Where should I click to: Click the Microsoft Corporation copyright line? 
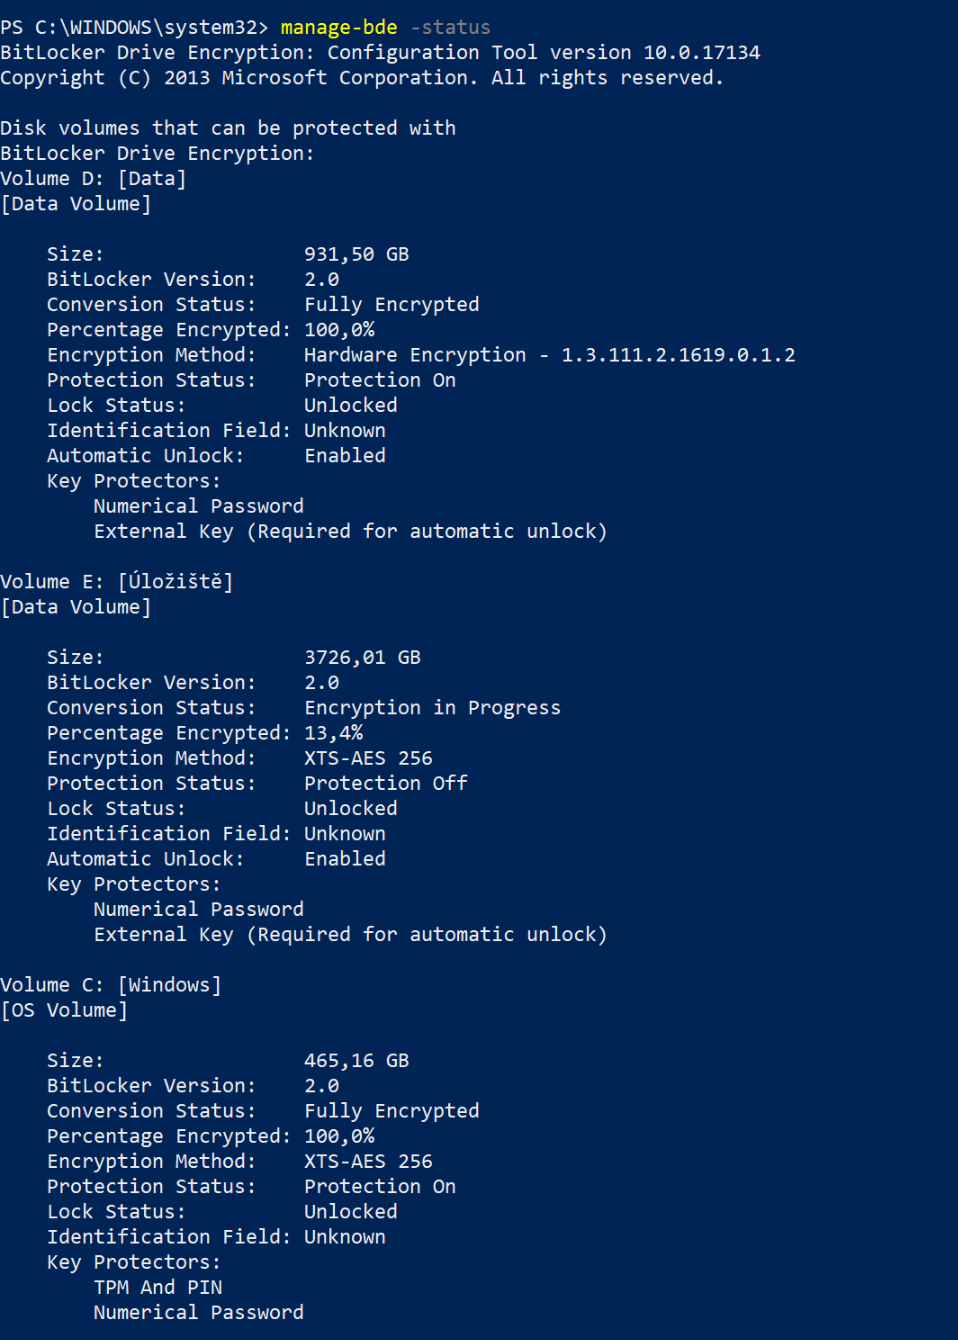(361, 77)
